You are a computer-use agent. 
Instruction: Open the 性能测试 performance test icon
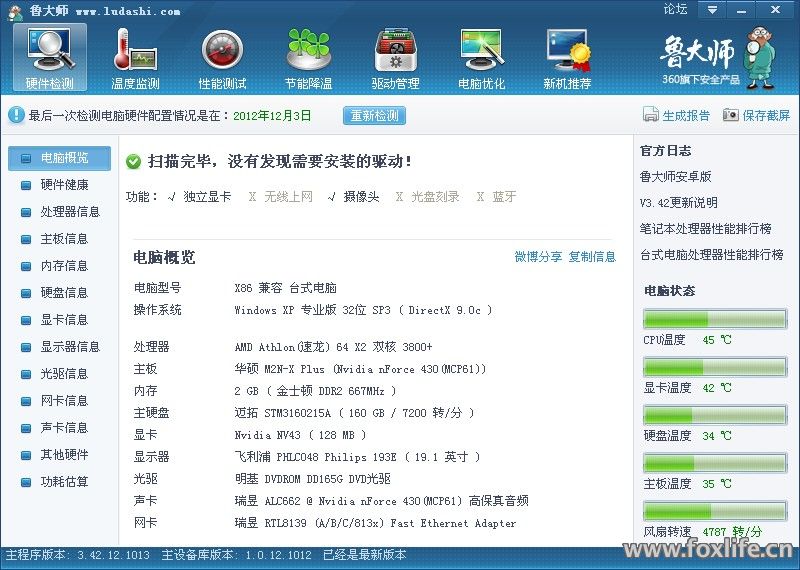click(222, 48)
